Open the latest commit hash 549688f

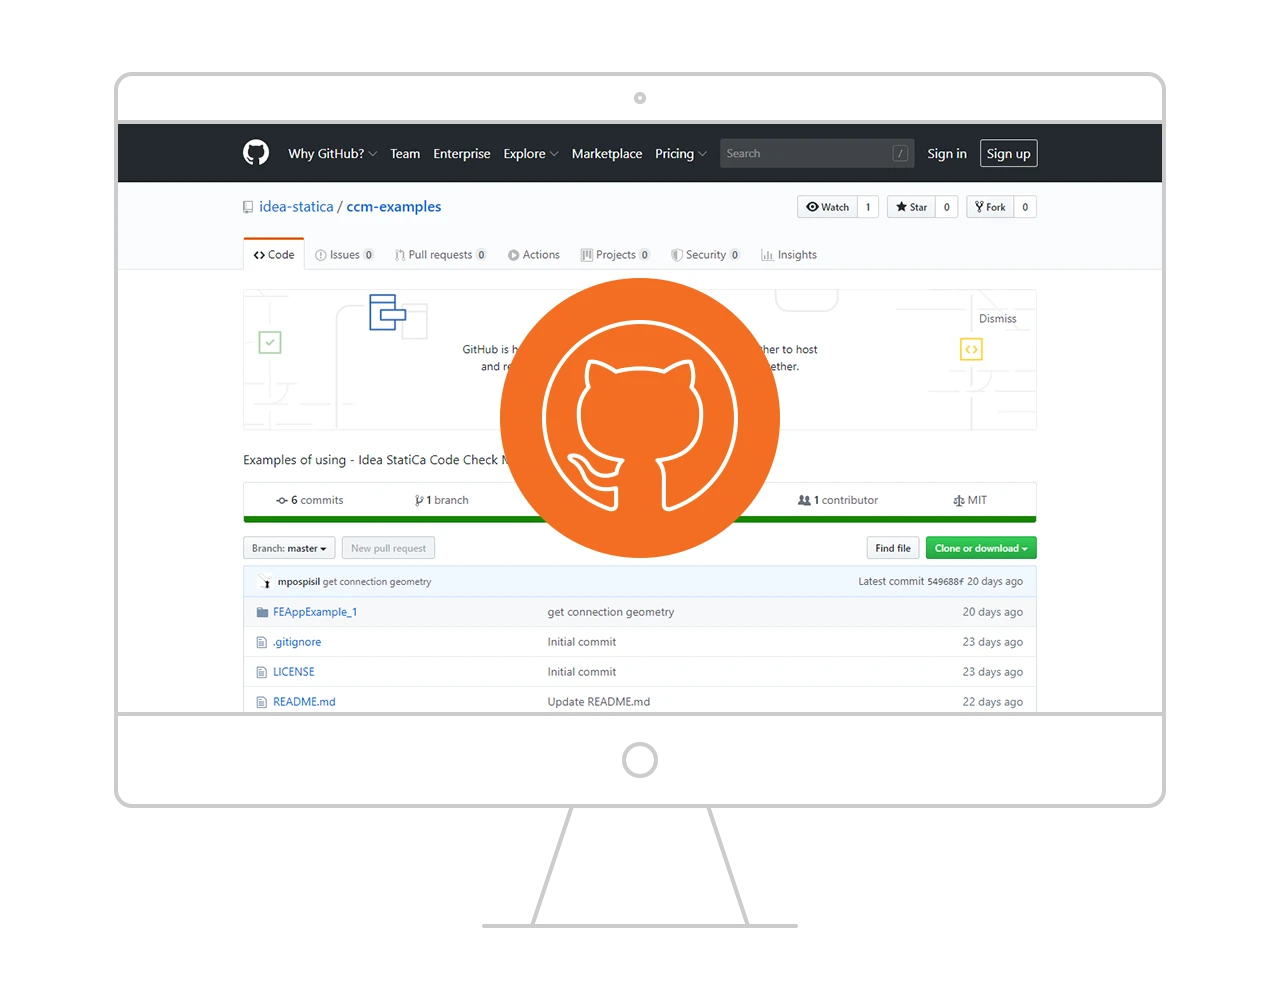coord(945,581)
